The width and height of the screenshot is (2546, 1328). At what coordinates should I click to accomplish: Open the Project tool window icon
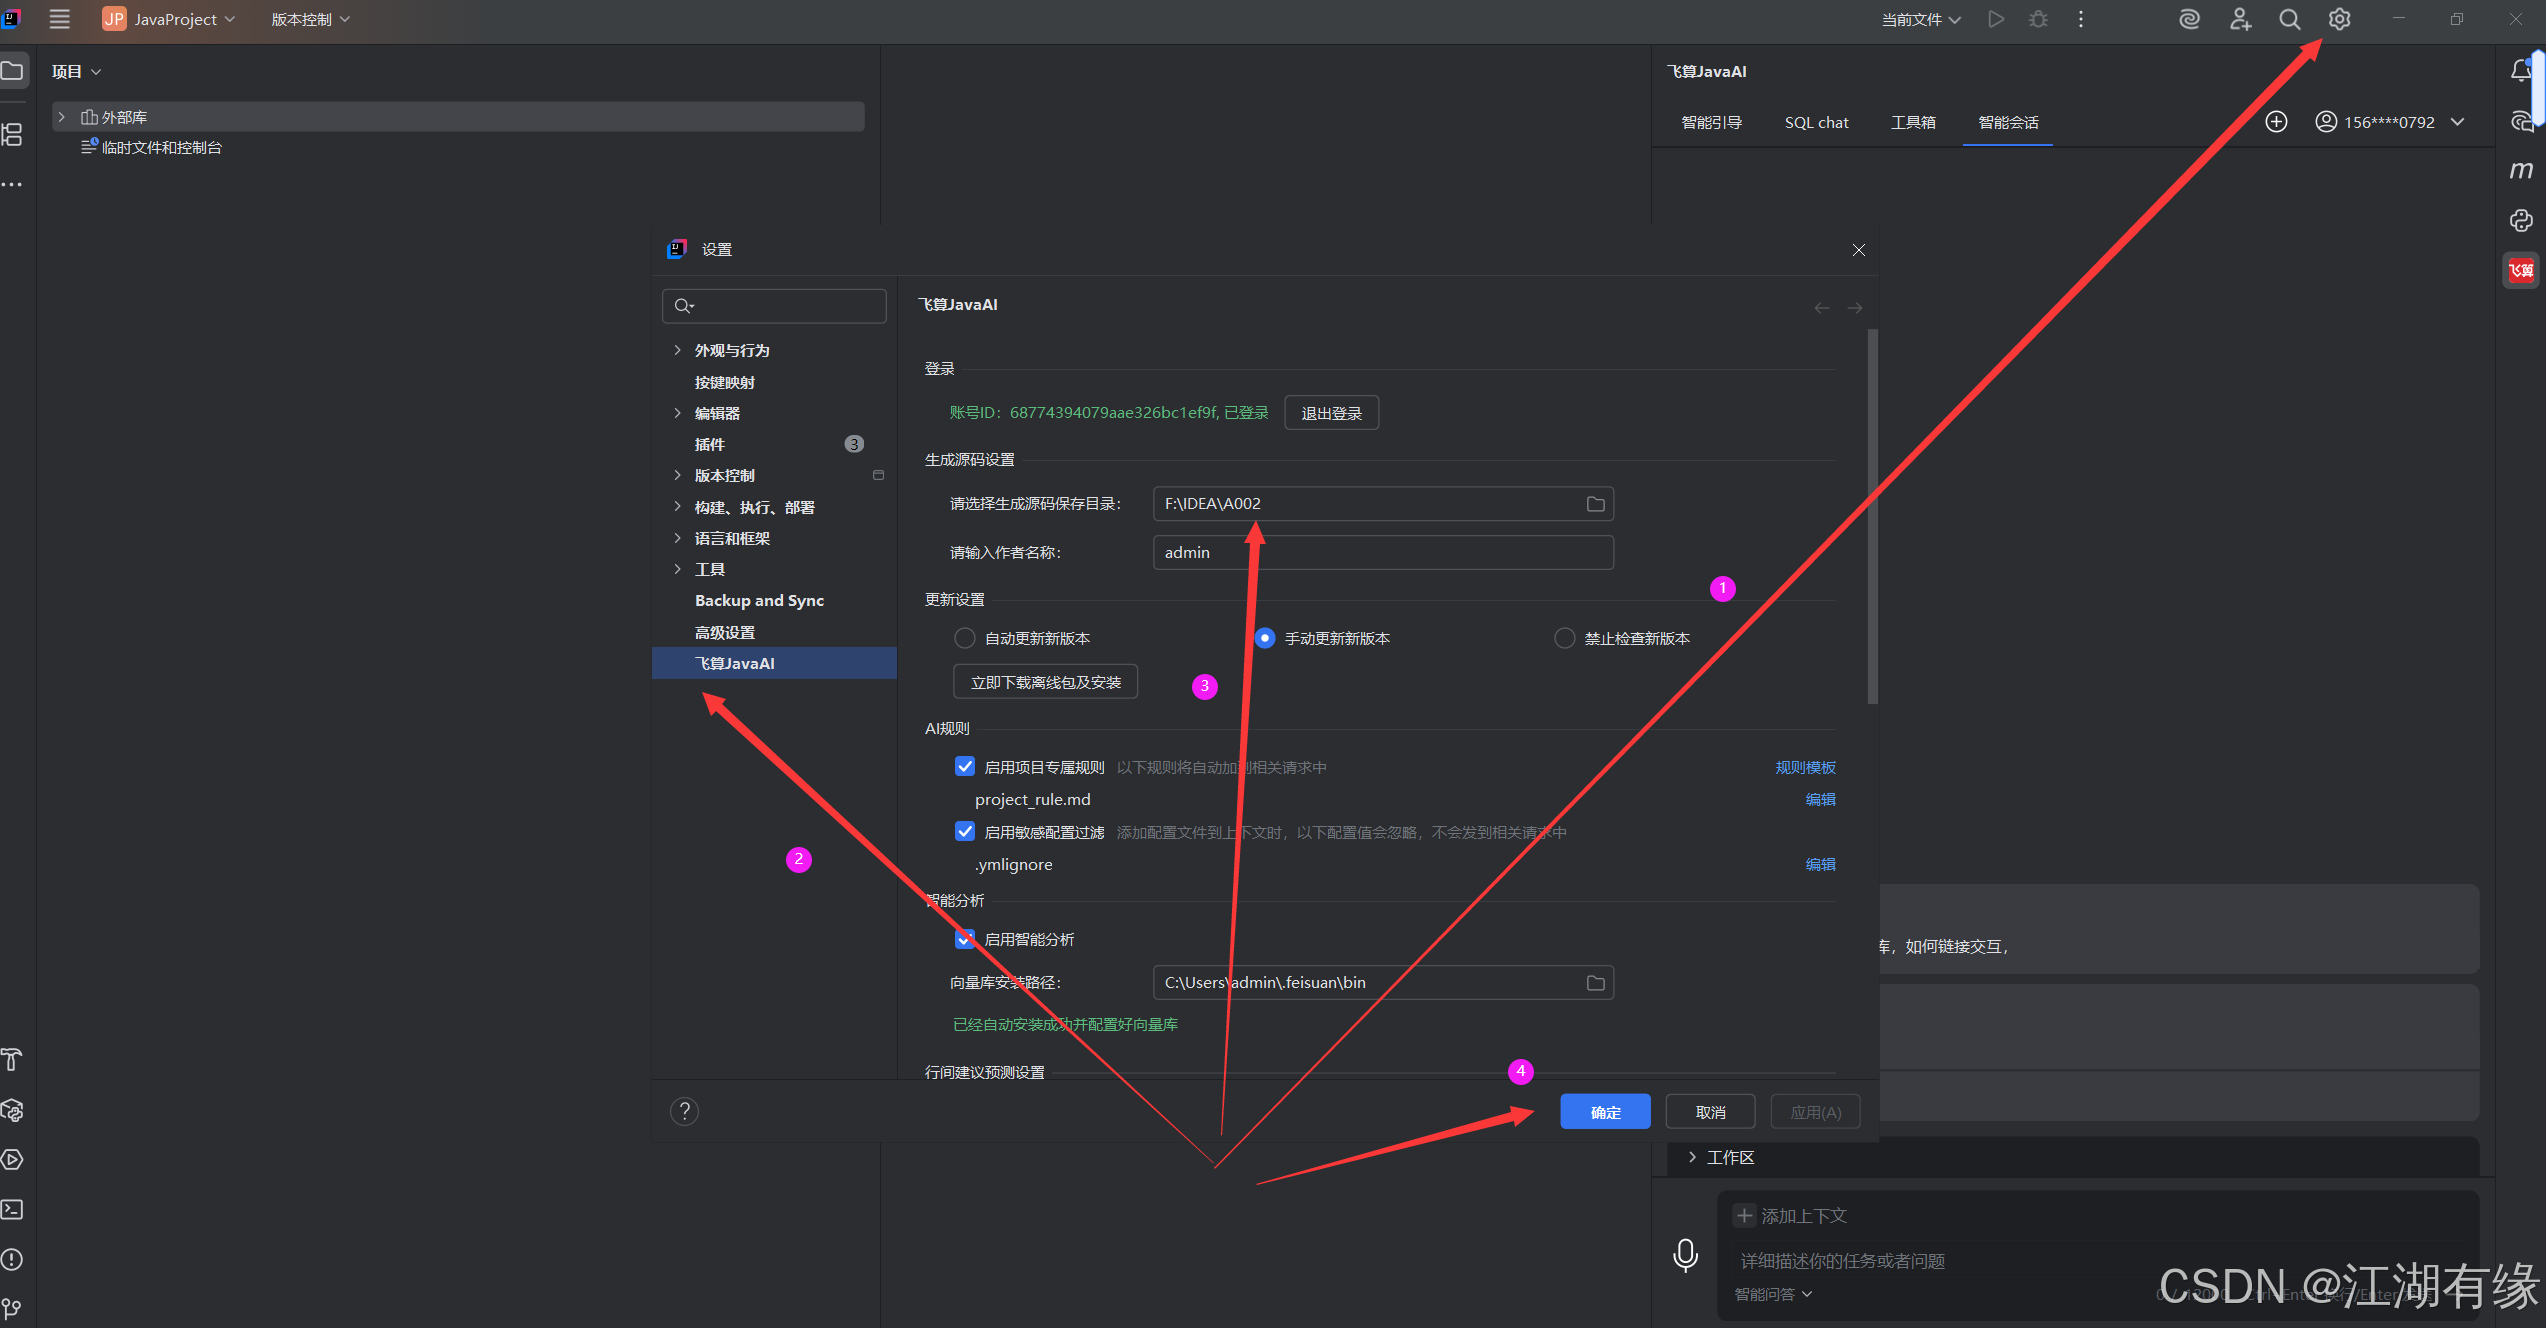(x=12, y=71)
